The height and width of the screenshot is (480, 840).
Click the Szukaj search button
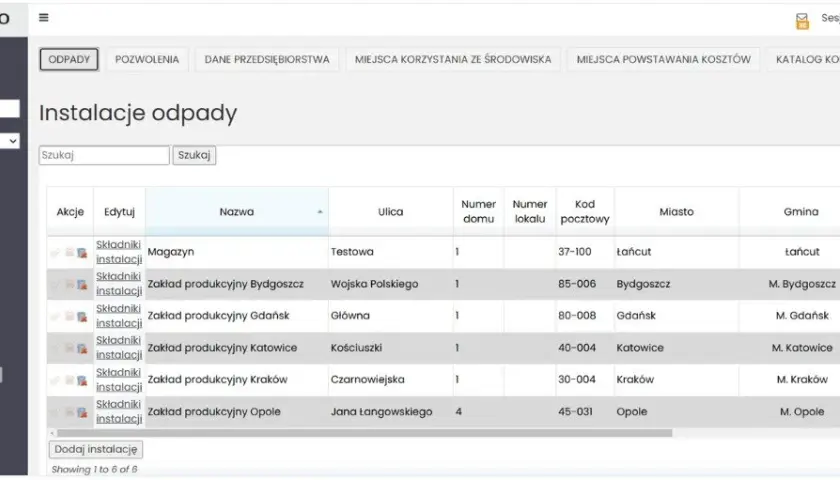[194, 155]
